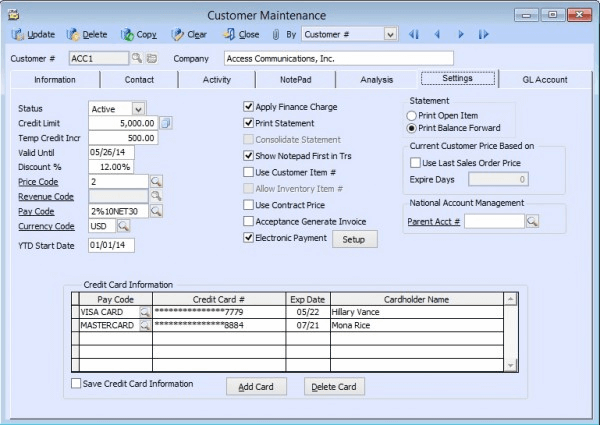Viewport: 600px width, 425px height.
Task: Click the Price Code link
Action: (x=38, y=182)
